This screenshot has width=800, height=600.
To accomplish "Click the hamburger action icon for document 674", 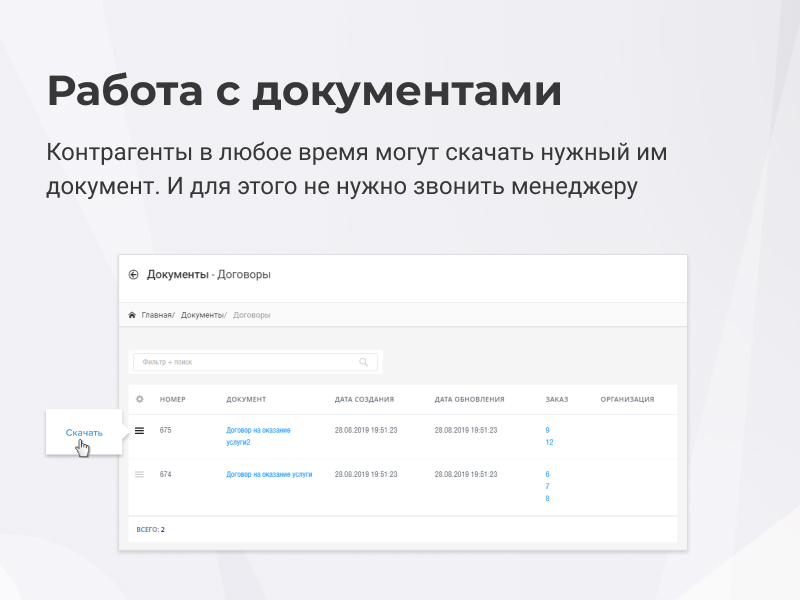I will (139, 475).
